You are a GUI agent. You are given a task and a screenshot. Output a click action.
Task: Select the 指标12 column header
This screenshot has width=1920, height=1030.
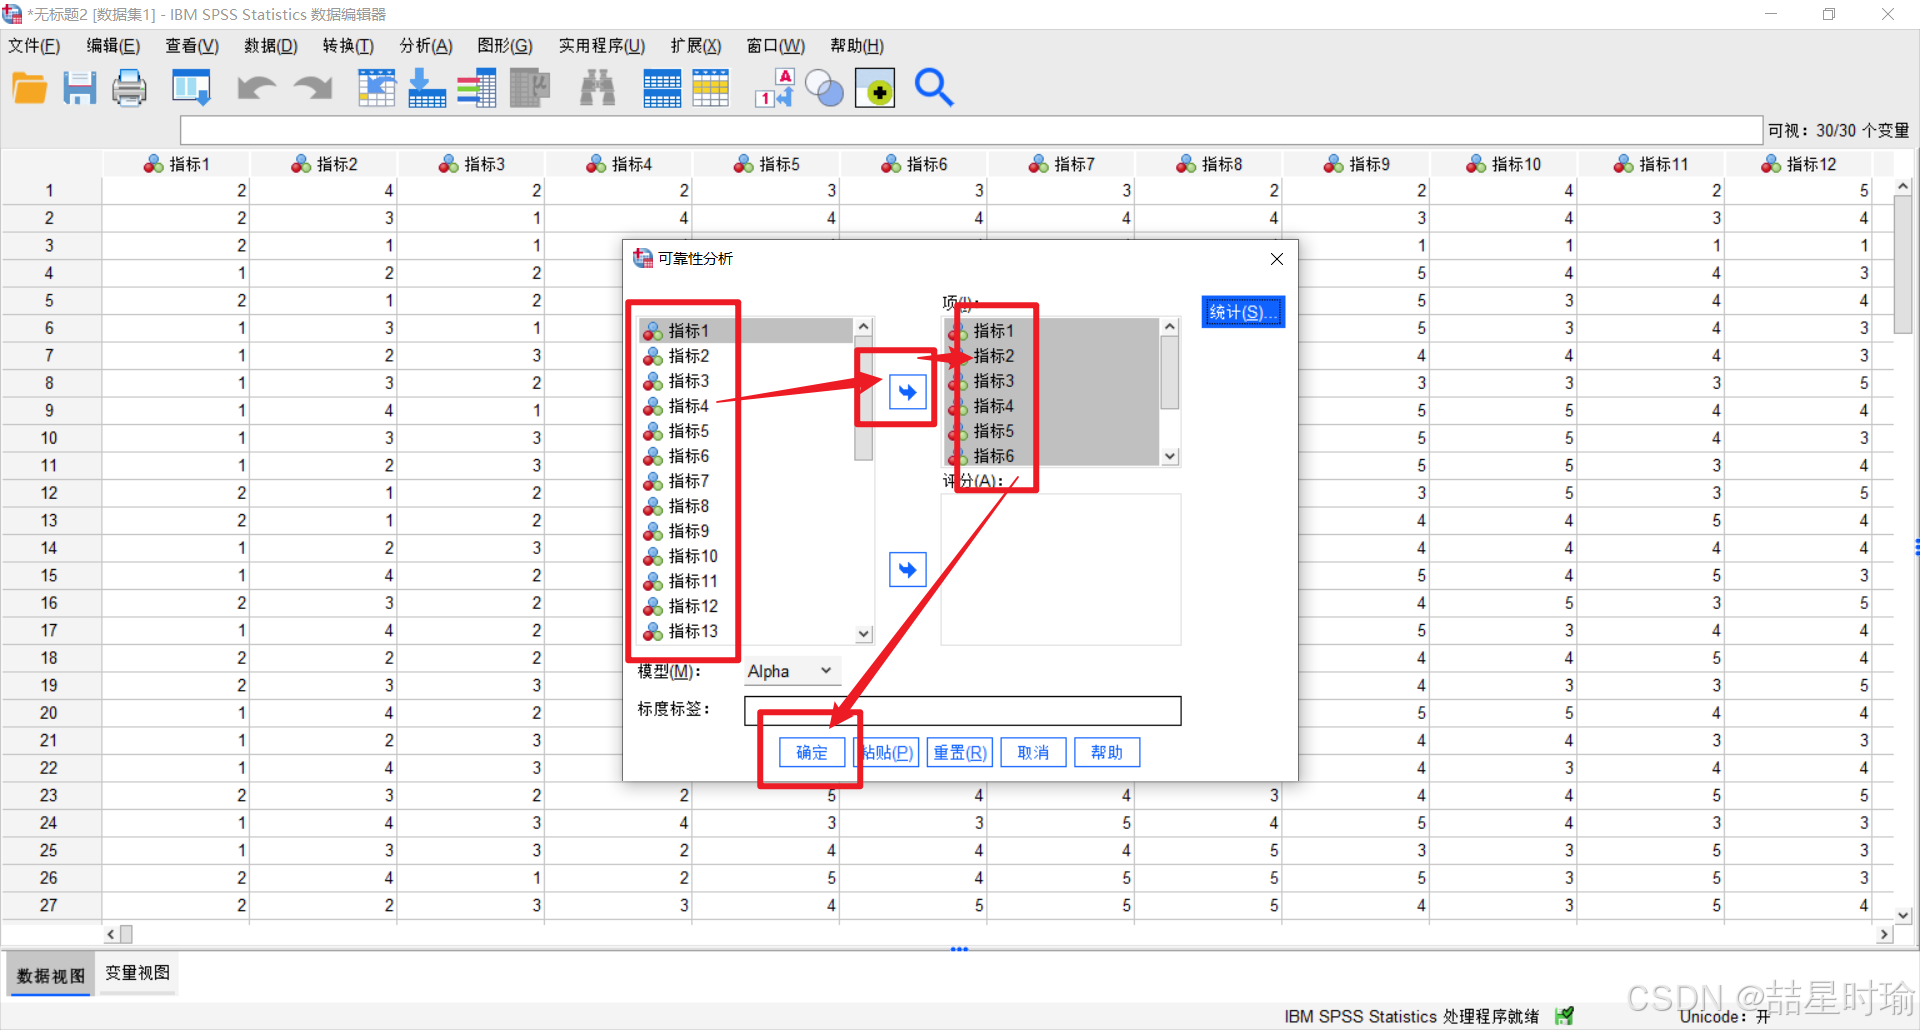pos(1799,164)
